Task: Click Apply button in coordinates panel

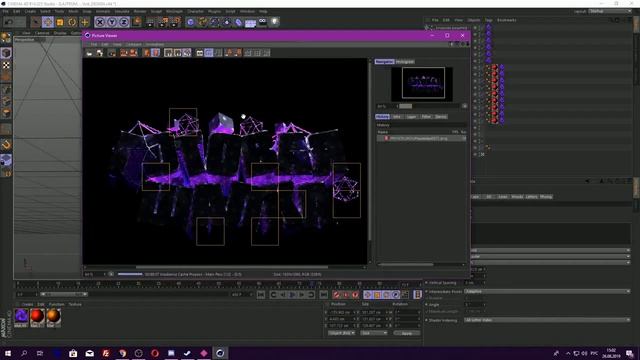Action: pos(407,333)
